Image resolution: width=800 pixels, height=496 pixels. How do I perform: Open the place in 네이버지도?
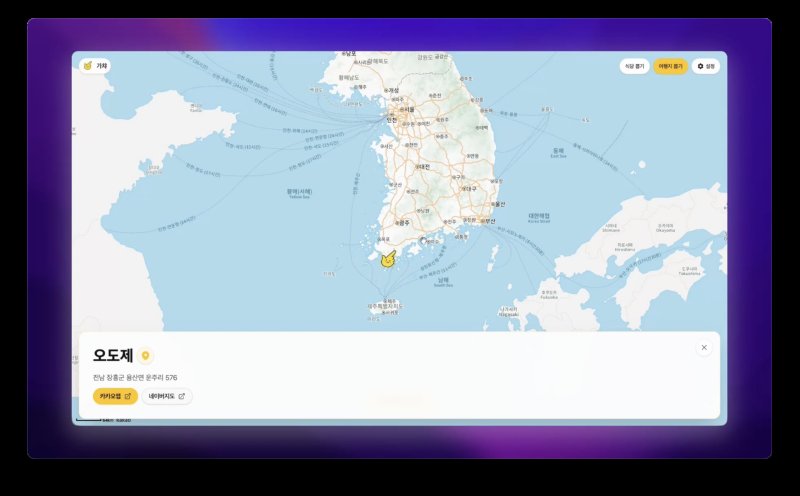click(167, 396)
